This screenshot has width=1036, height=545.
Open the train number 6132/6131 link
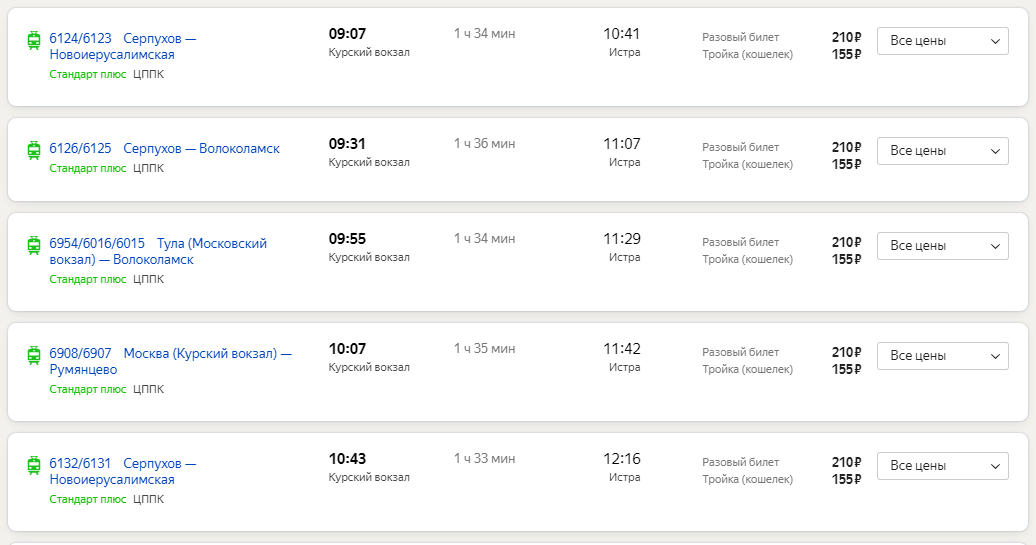(x=80, y=464)
